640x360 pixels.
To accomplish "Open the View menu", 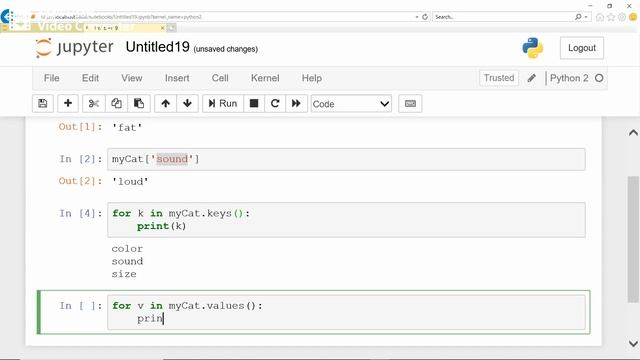I will click(x=131, y=78).
